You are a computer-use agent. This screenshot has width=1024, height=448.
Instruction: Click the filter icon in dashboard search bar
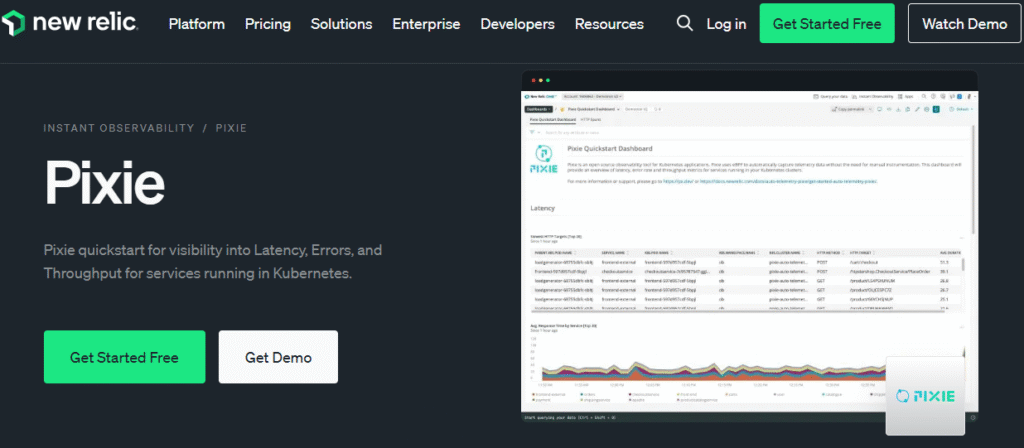click(534, 132)
